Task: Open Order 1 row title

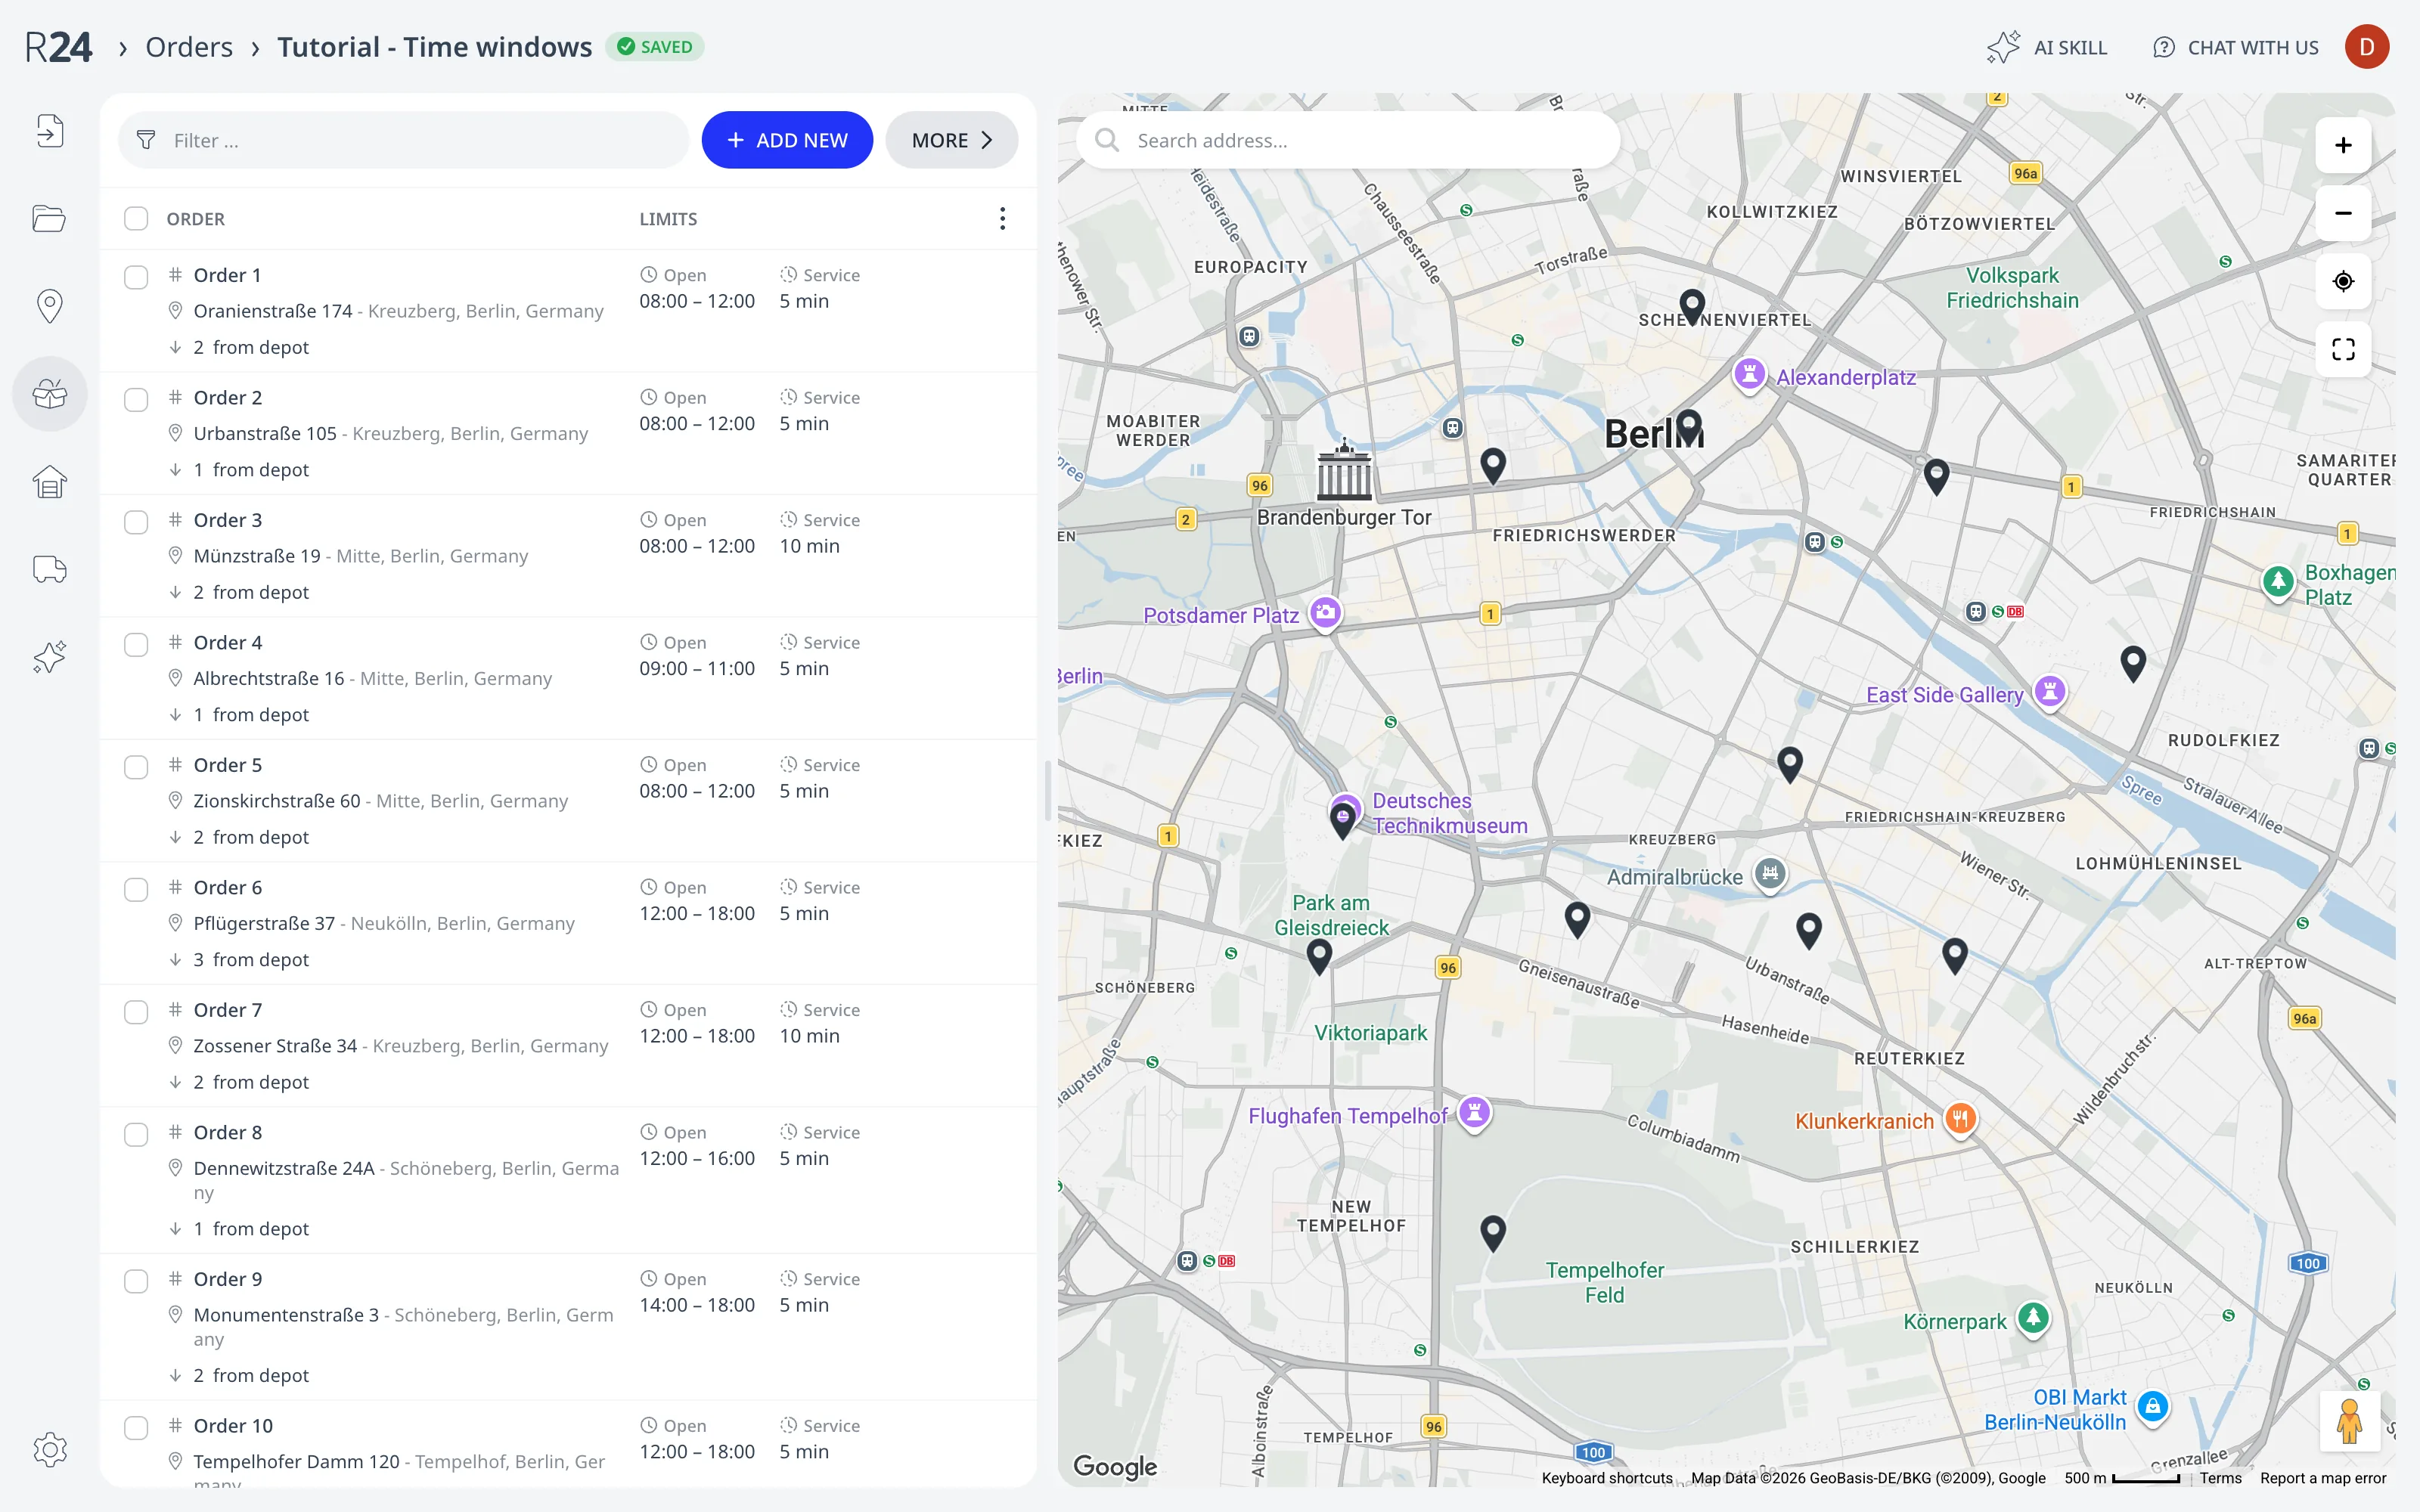Action: tap(227, 275)
